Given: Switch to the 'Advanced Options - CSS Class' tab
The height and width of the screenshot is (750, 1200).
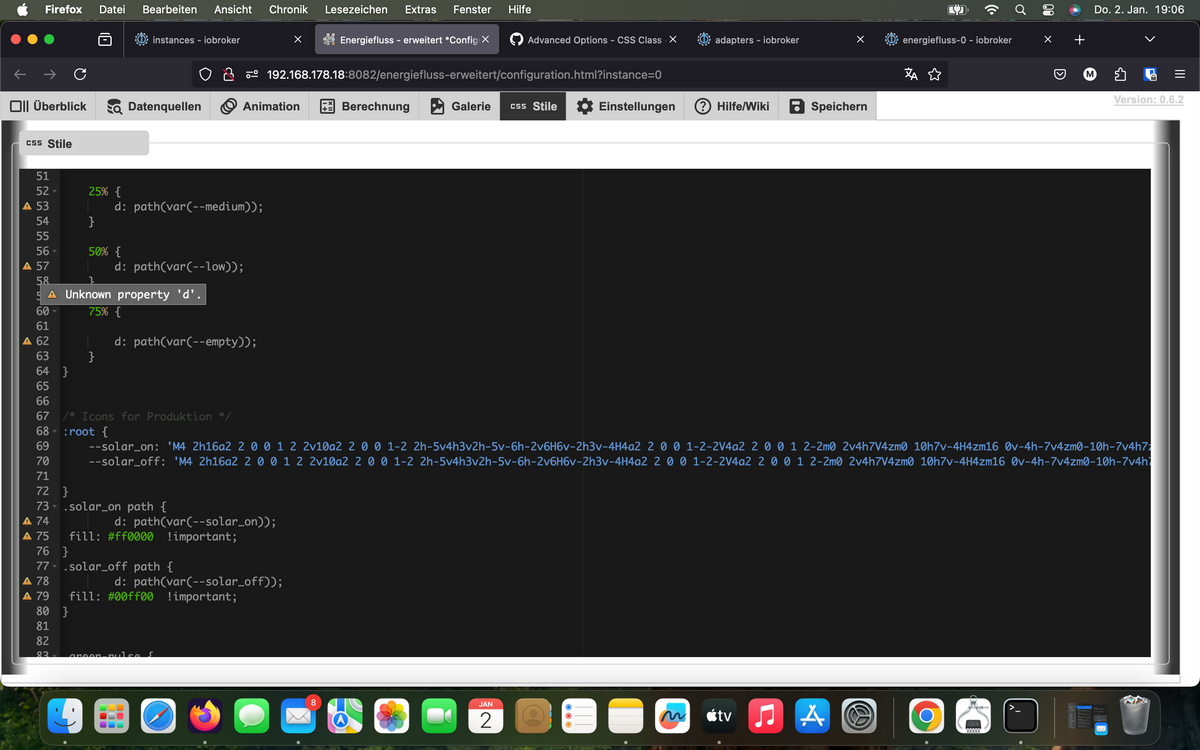Looking at the screenshot, I should [x=596, y=40].
